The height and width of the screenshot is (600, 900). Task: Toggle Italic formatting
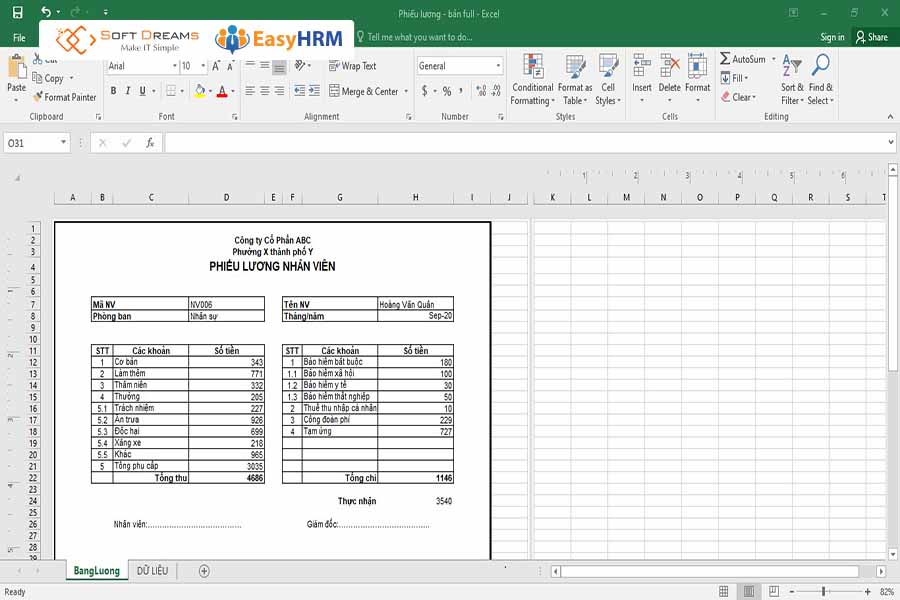(x=127, y=91)
